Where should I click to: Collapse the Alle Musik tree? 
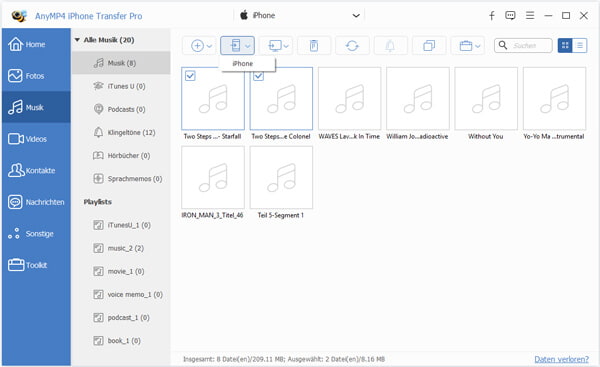(x=77, y=40)
